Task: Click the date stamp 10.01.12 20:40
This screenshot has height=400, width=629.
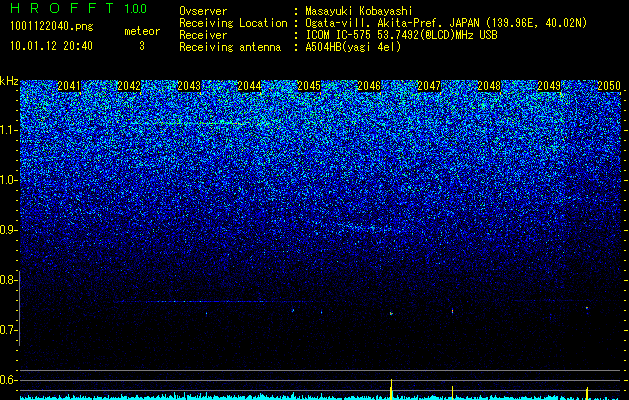Action: pos(51,46)
